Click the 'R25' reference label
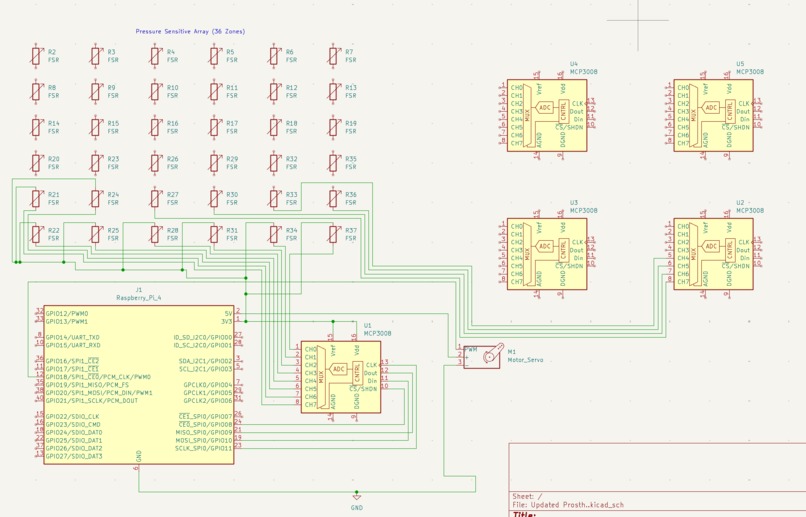The width and height of the screenshot is (806, 517). [x=113, y=230]
